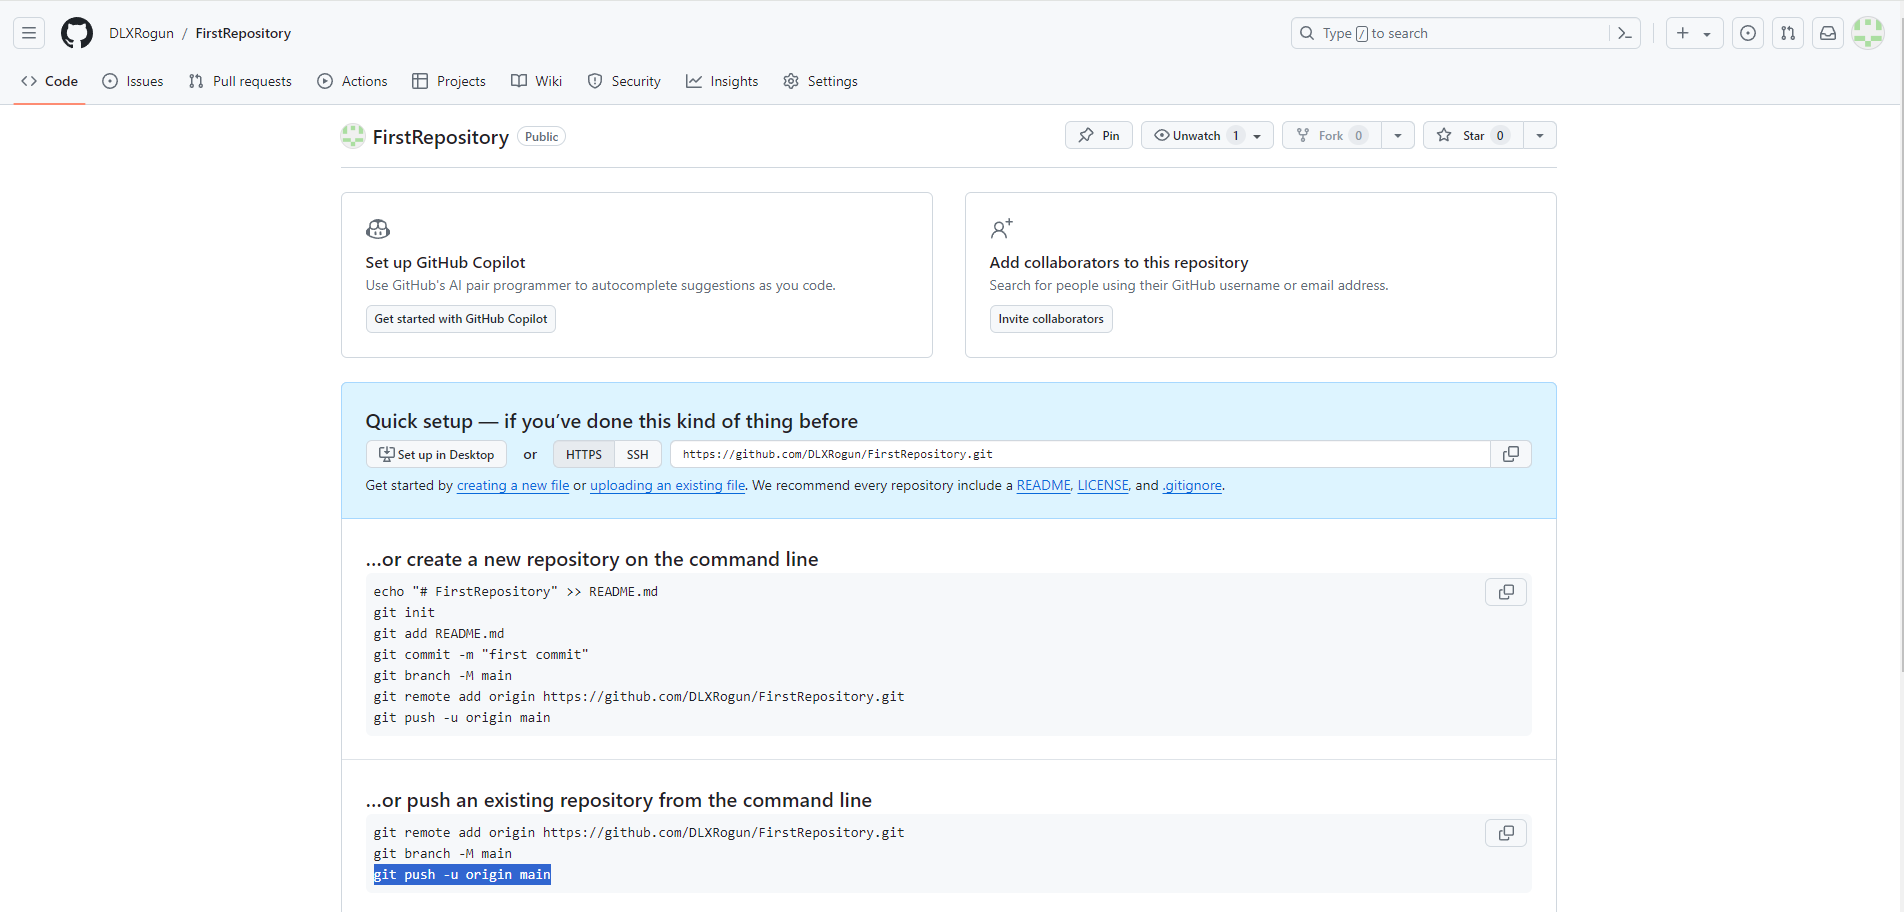Open the repository Settings tab

pos(821,81)
